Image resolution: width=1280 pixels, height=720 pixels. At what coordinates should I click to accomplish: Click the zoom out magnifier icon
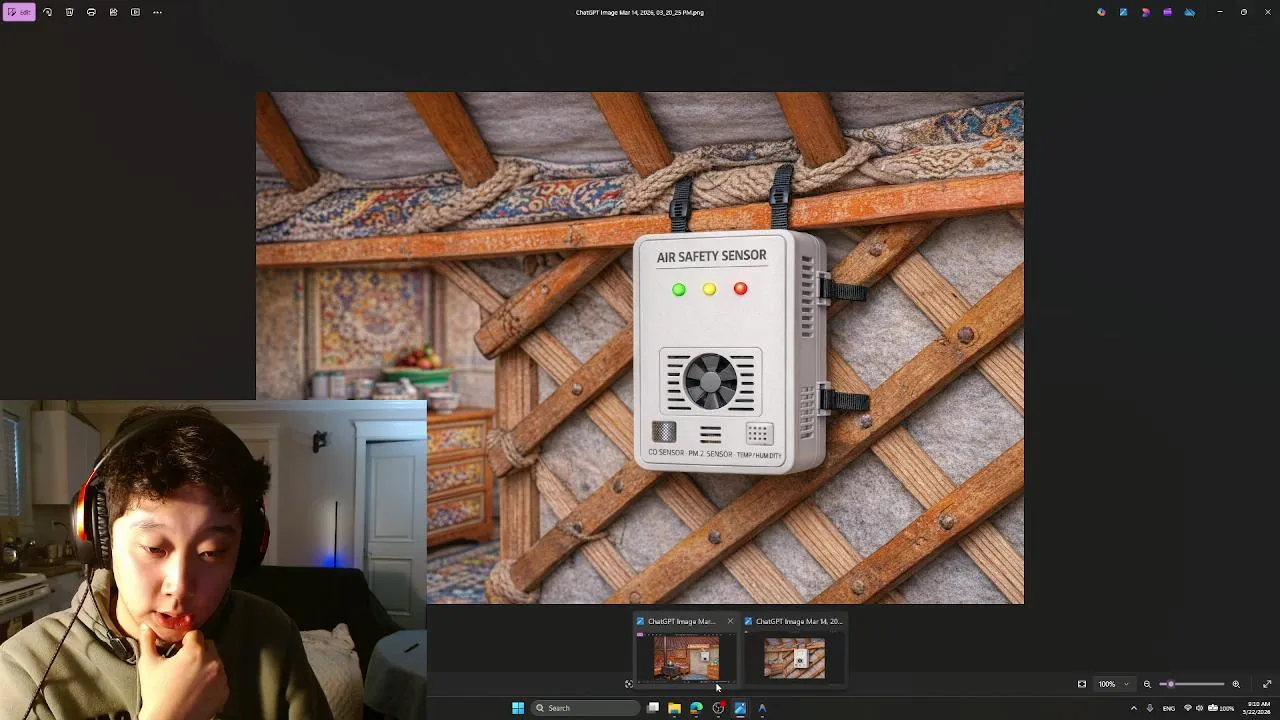[1147, 684]
